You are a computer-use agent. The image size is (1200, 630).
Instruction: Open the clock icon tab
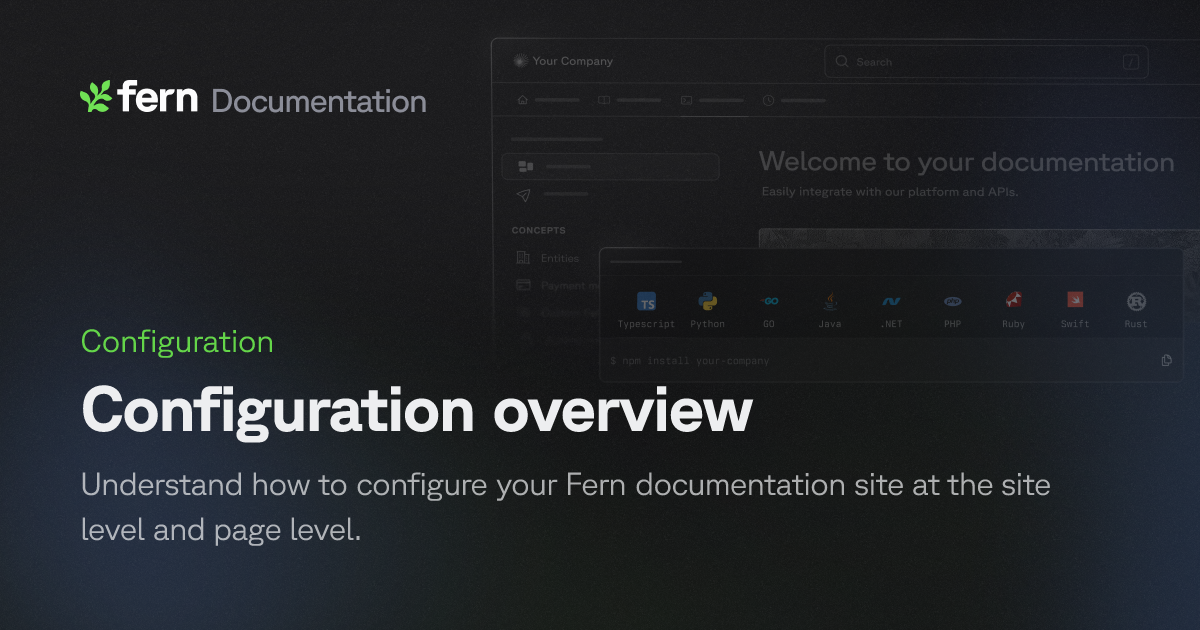pyautogui.click(x=768, y=100)
